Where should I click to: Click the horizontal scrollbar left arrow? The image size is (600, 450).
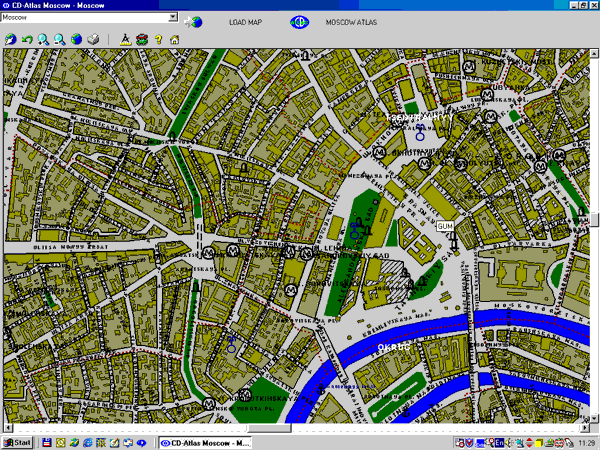pos(8,427)
